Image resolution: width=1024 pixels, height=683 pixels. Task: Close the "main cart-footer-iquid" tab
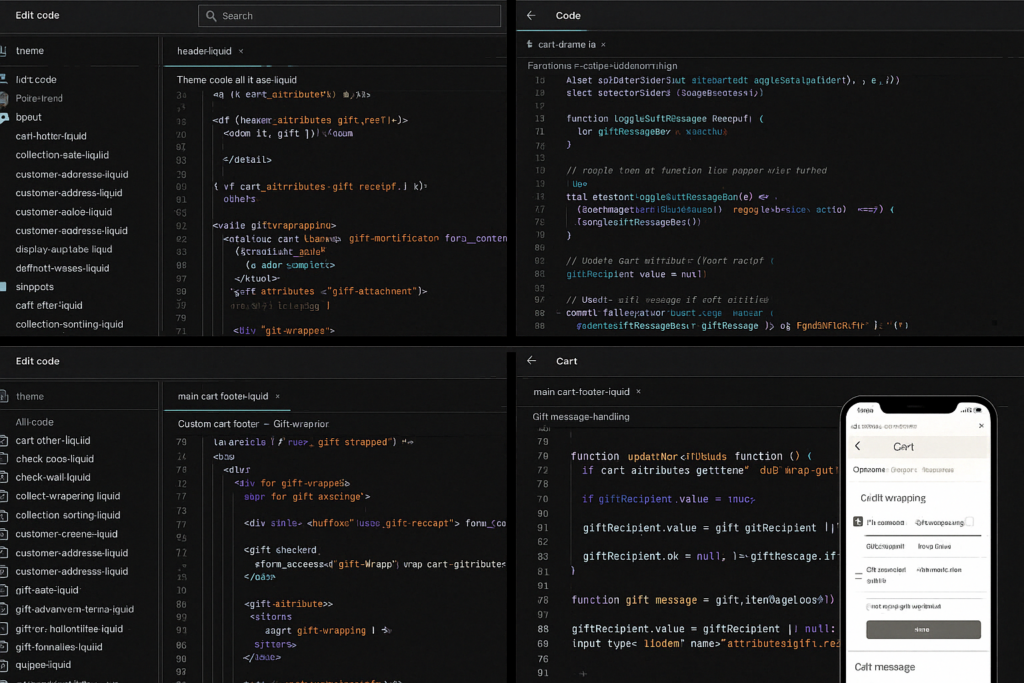click(639, 392)
